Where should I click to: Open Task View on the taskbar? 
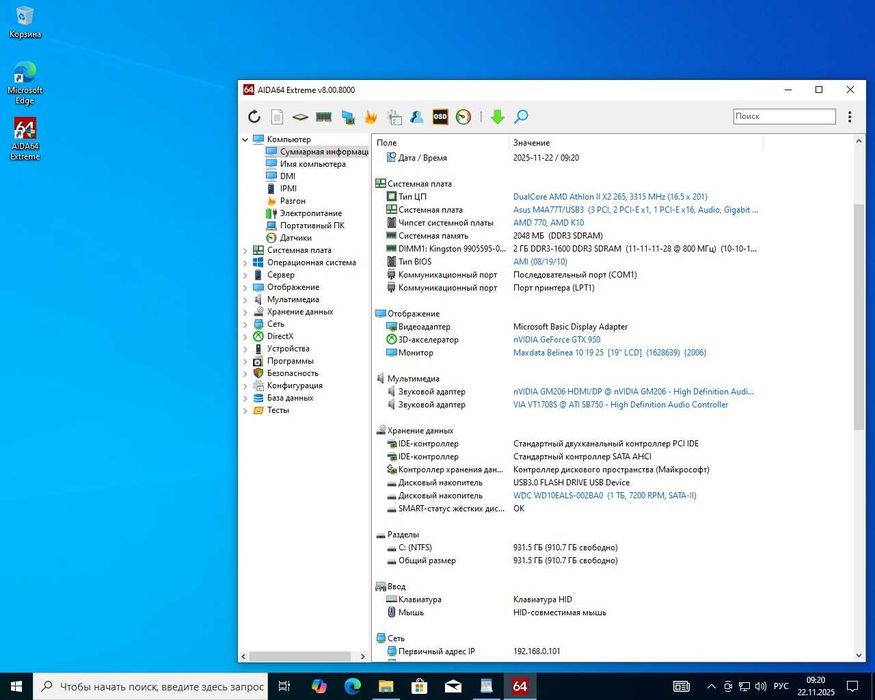[x=284, y=686]
